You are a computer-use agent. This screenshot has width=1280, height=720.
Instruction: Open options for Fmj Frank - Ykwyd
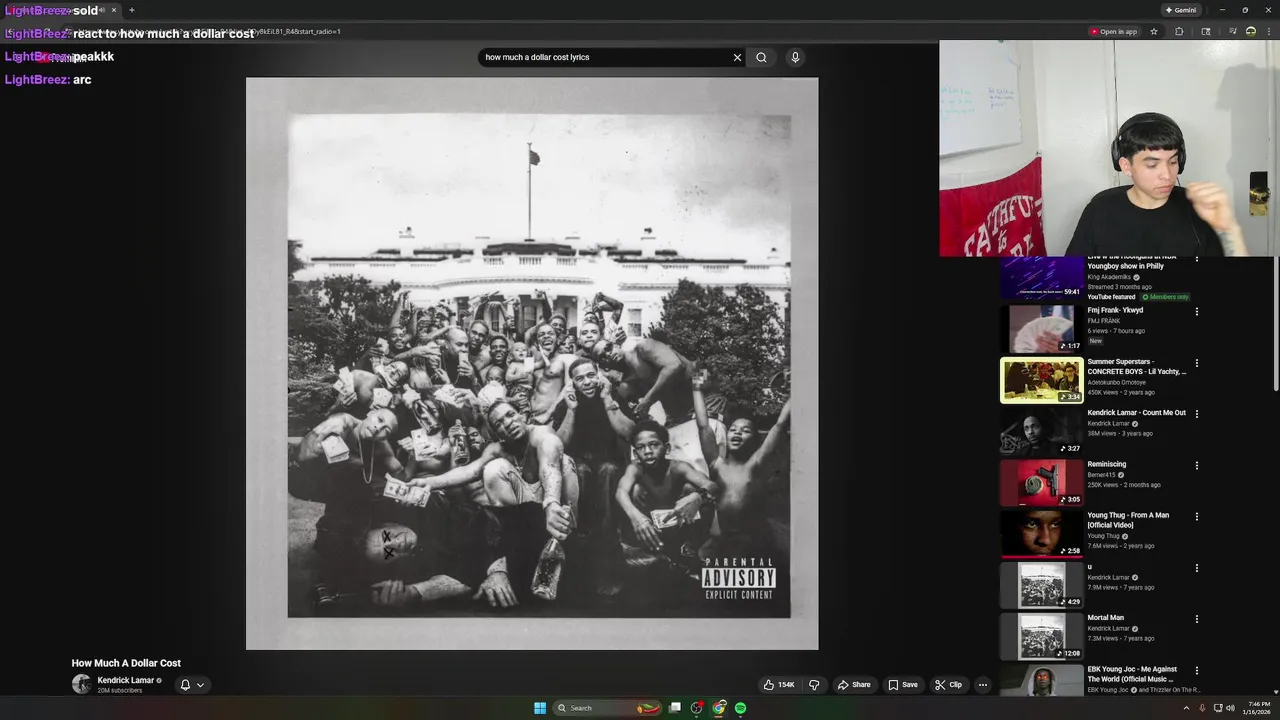click(1196, 312)
